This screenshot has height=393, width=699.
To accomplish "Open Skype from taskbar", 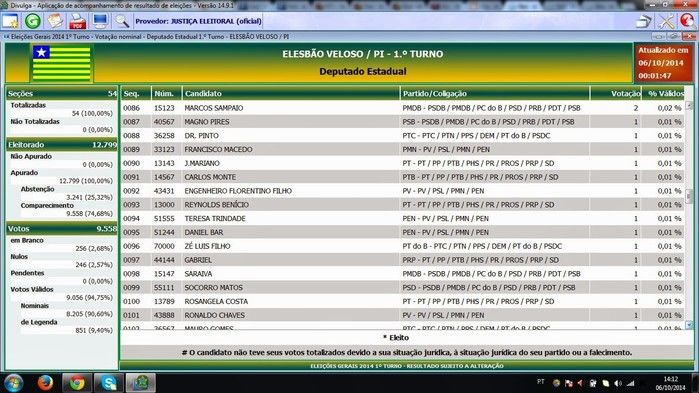I will click(109, 383).
